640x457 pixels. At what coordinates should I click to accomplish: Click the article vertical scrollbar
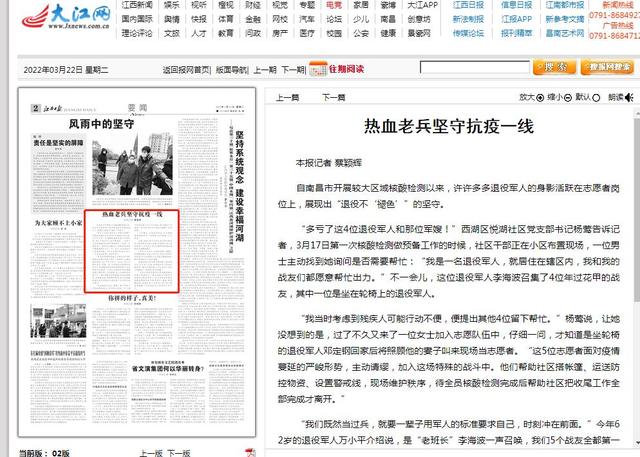[637, 277]
